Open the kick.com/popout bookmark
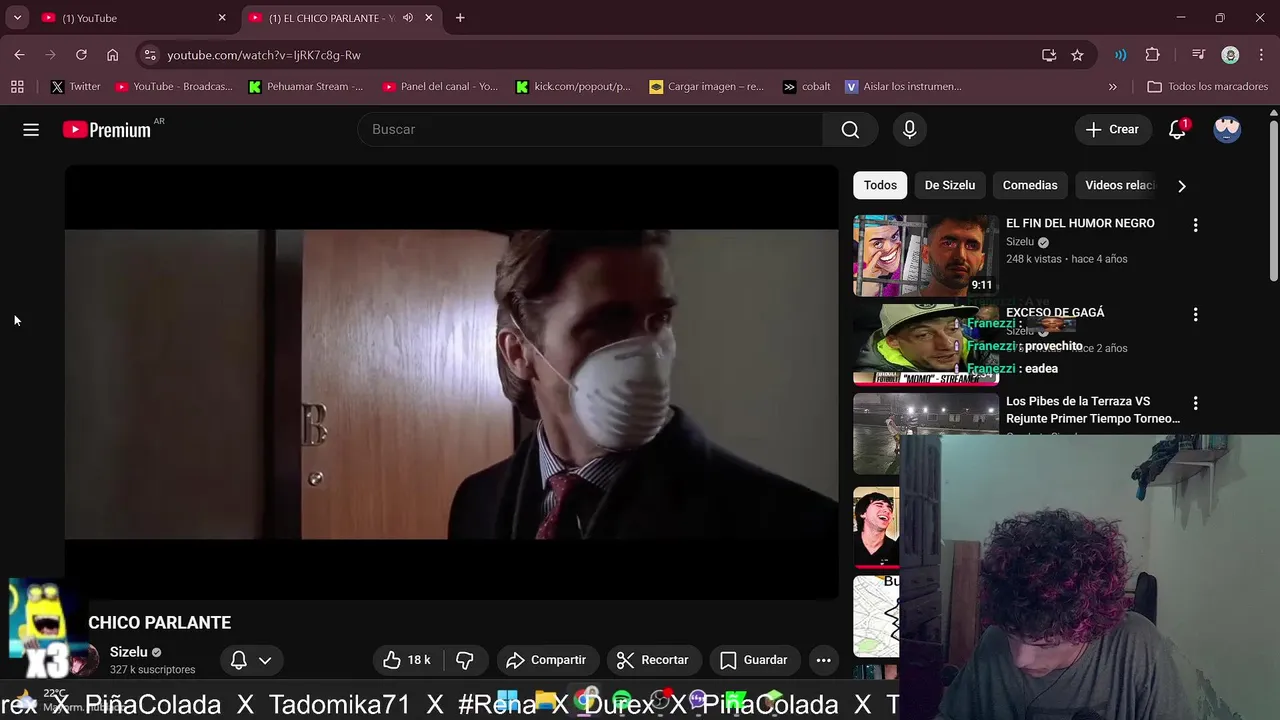Viewport: 1280px width, 720px height. (573, 87)
